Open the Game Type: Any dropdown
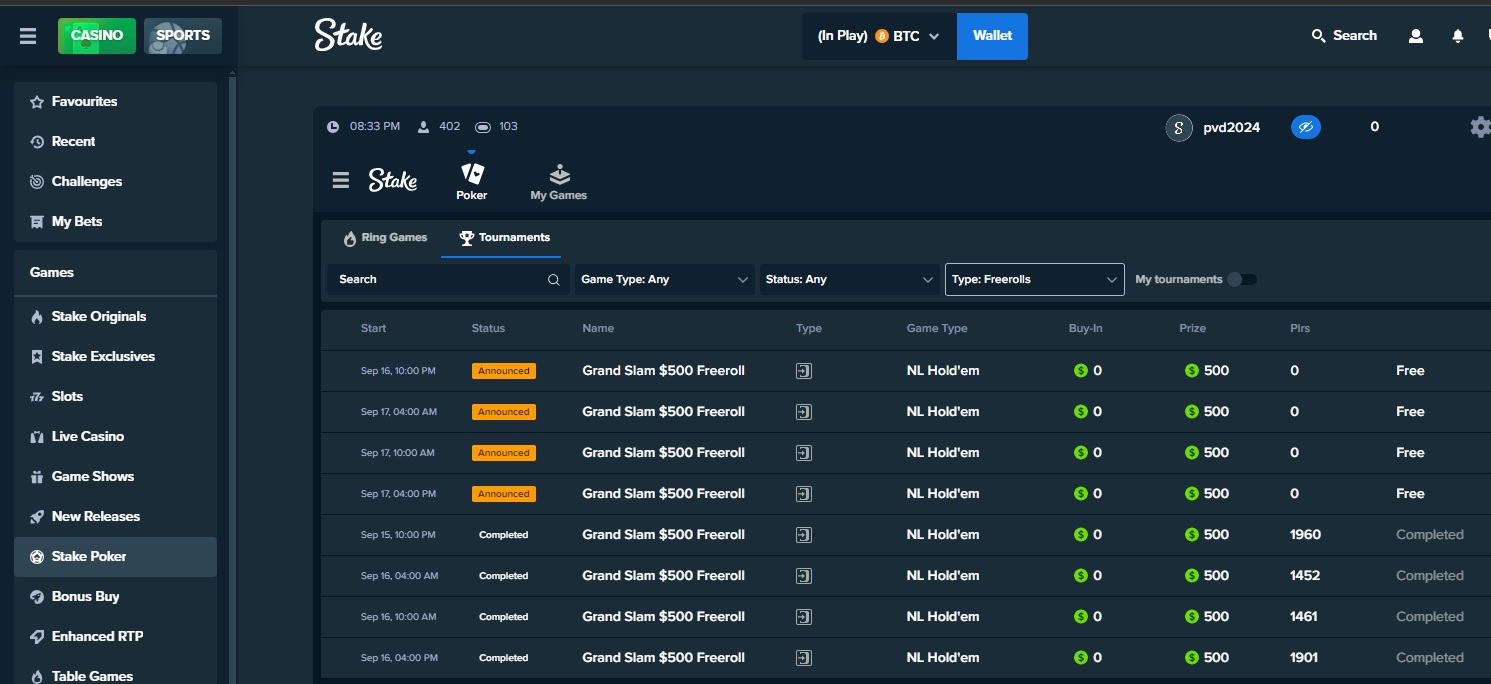This screenshot has width=1491, height=684. coord(665,280)
